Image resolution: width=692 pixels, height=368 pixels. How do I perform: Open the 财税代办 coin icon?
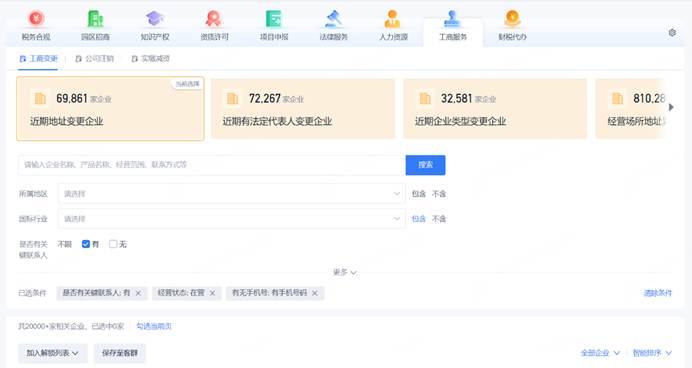(512, 19)
